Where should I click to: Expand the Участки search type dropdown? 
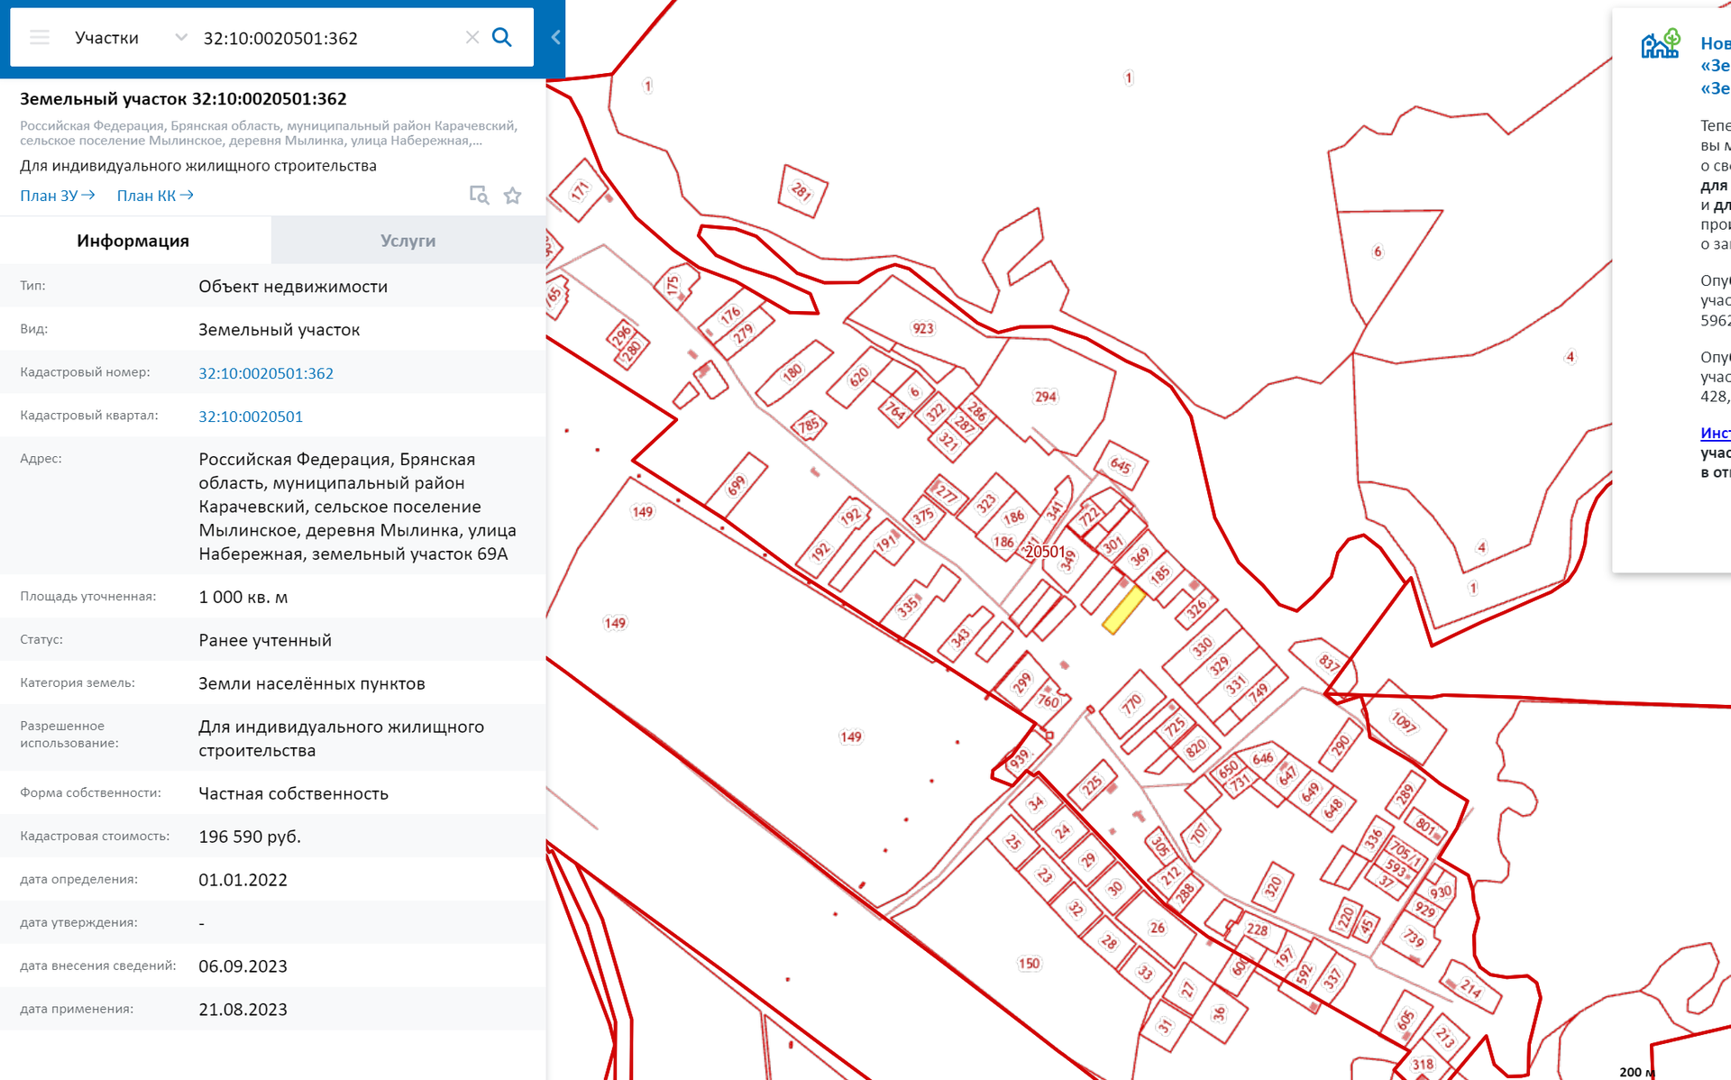(180, 38)
